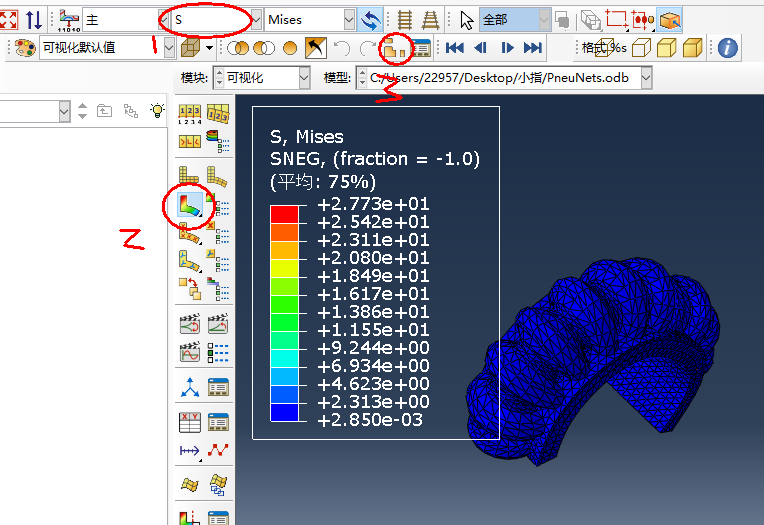Expand the Mises invariant dropdown
Image resolution: width=764 pixels, height=525 pixels.
click(x=348, y=20)
